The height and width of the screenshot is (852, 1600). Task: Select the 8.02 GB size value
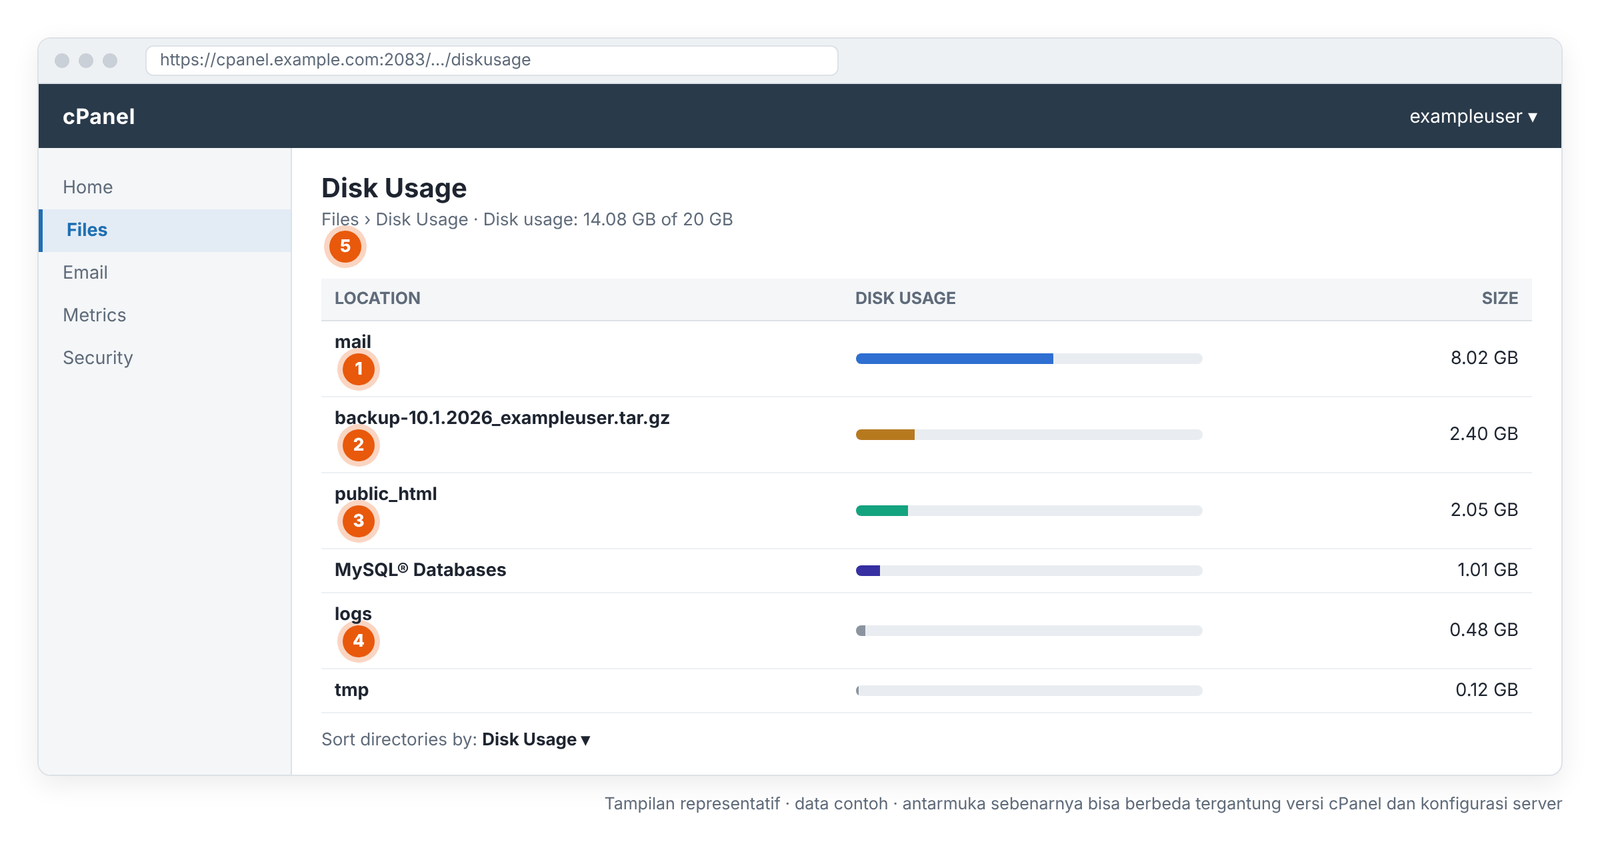coord(1484,358)
